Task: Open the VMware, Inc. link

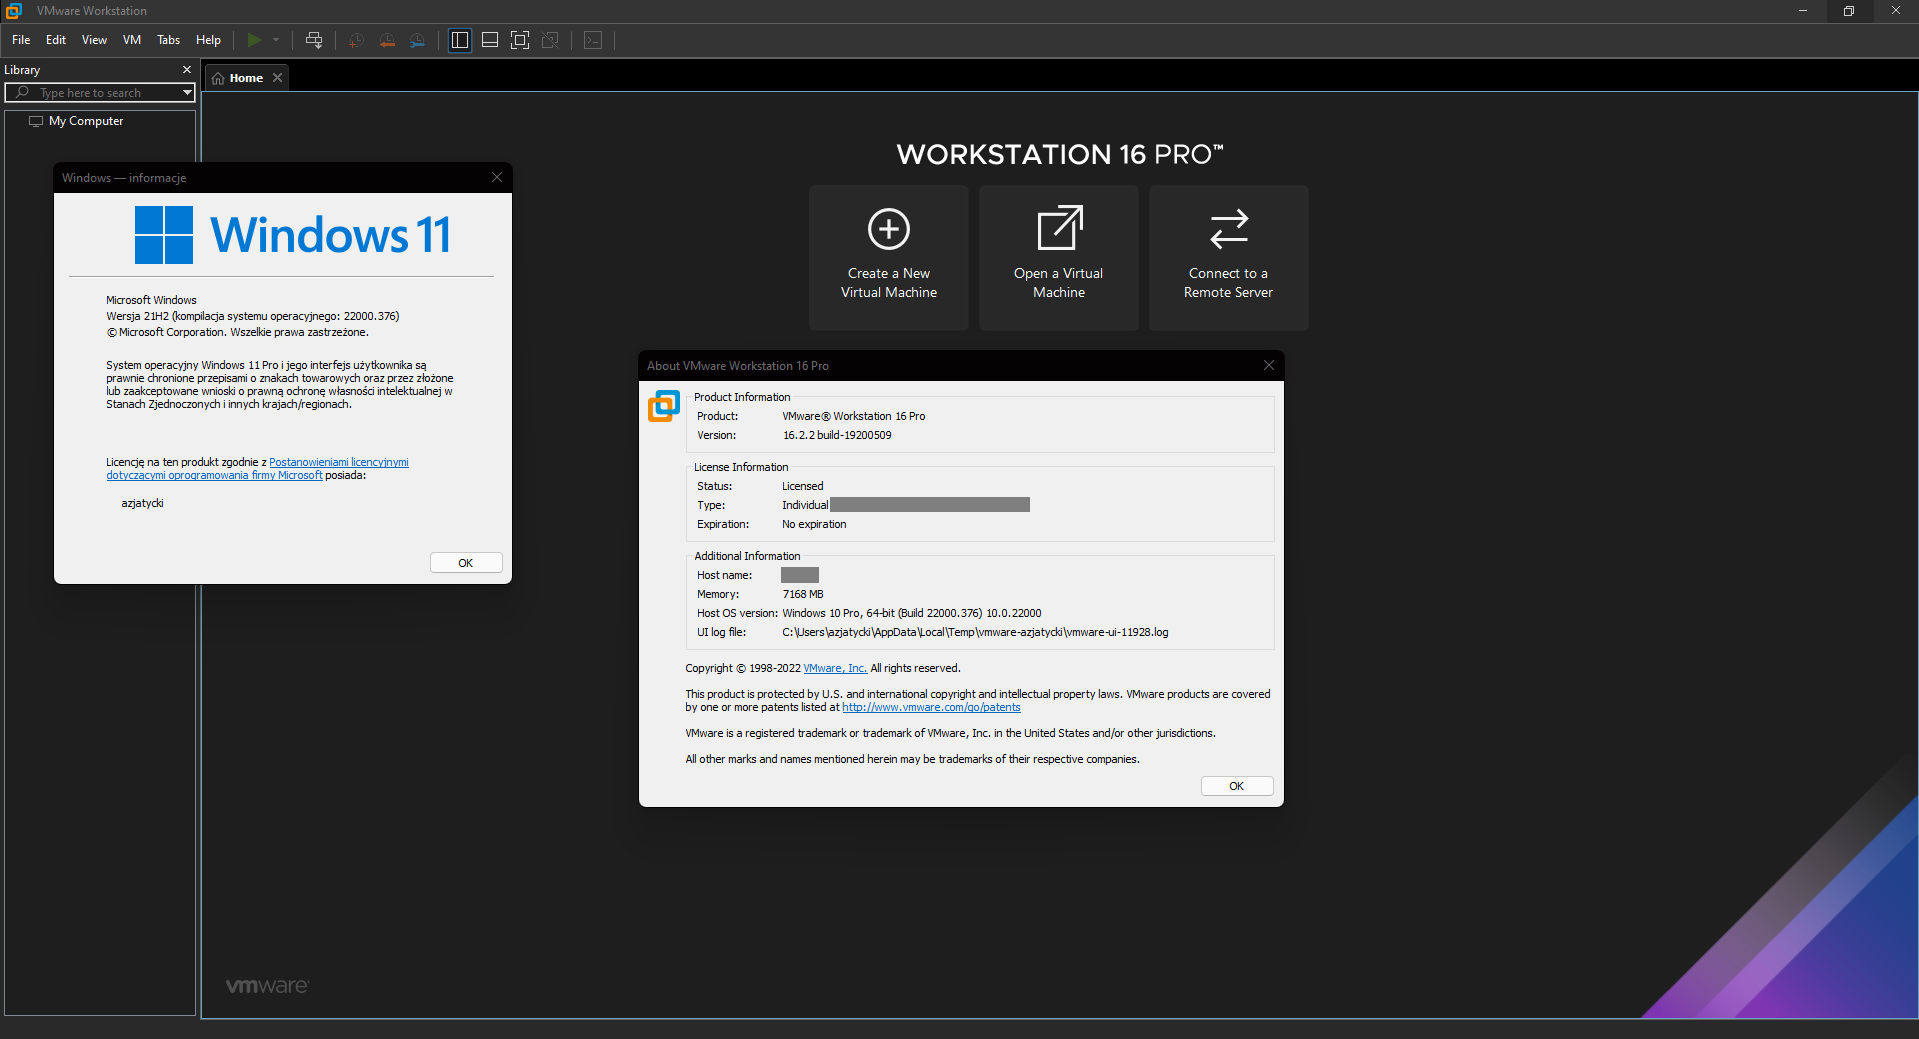Action: pos(835,668)
